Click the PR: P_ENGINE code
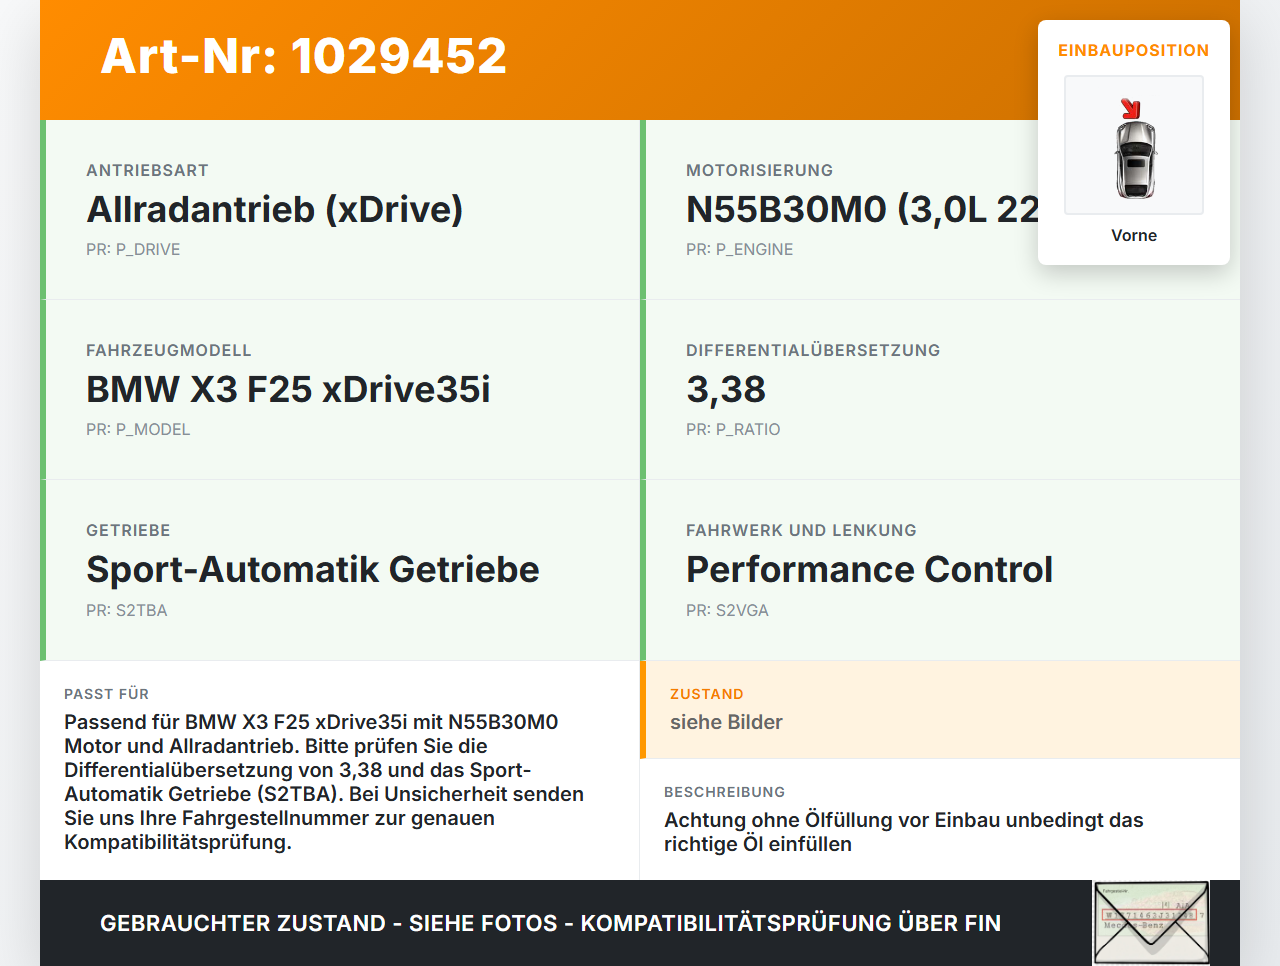The width and height of the screenshot is (1280, 966). [739, 249]
